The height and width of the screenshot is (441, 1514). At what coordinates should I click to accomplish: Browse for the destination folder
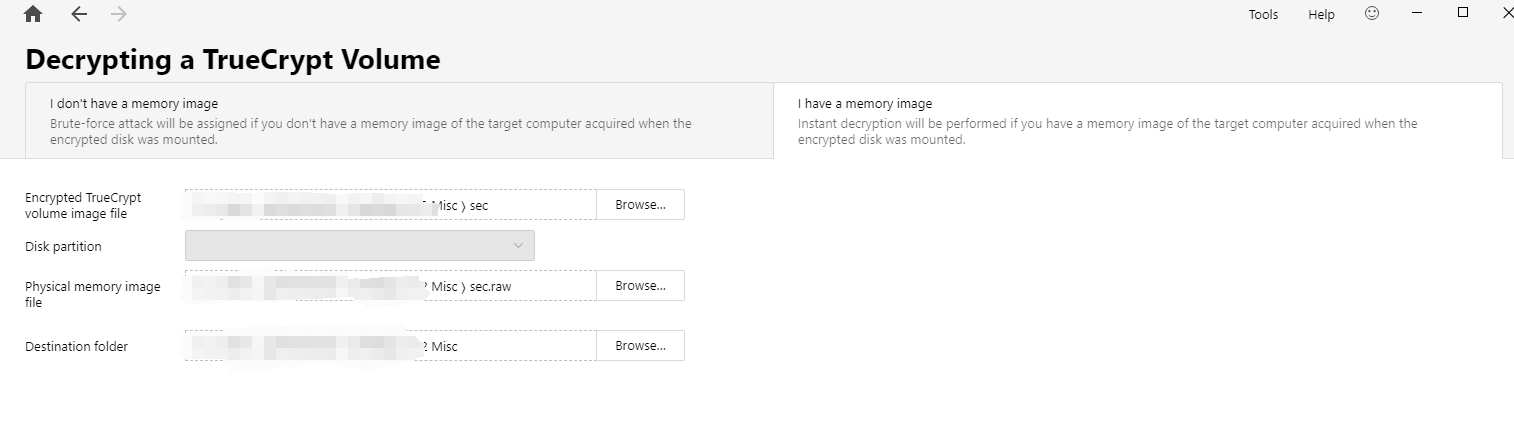[x=640, y=346]
